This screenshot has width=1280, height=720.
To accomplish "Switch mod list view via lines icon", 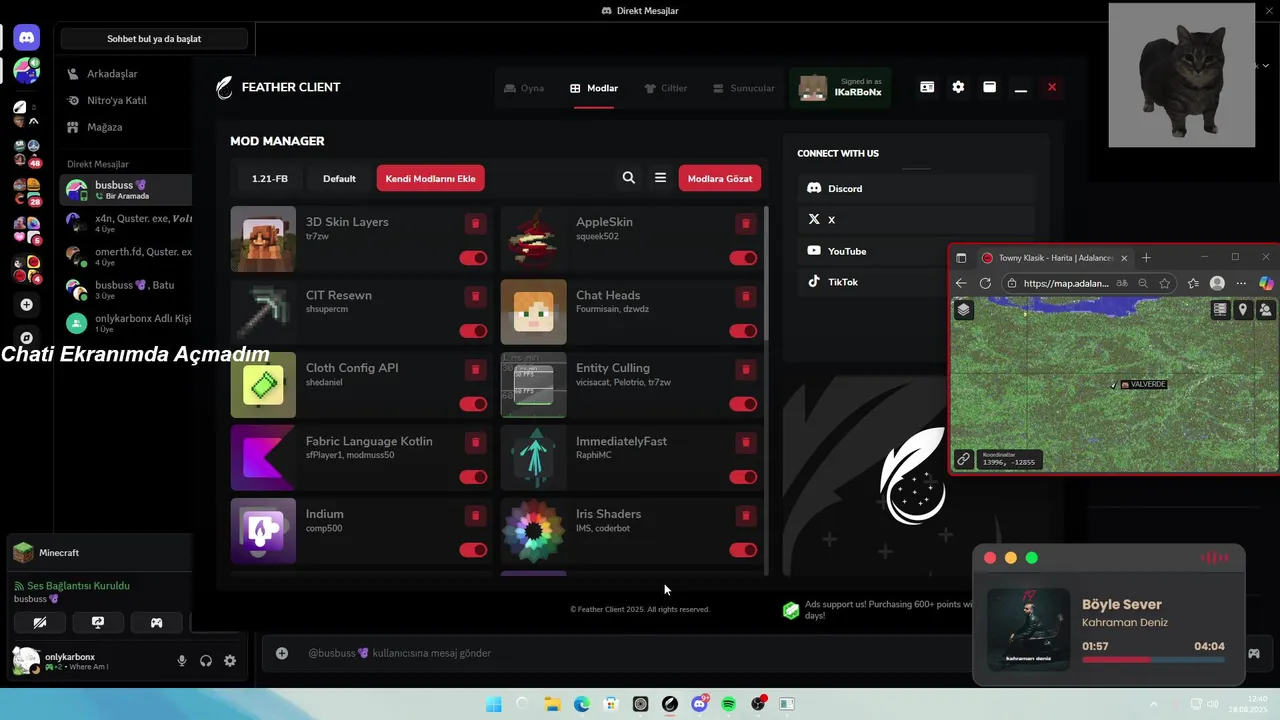I will pos(660,178).
